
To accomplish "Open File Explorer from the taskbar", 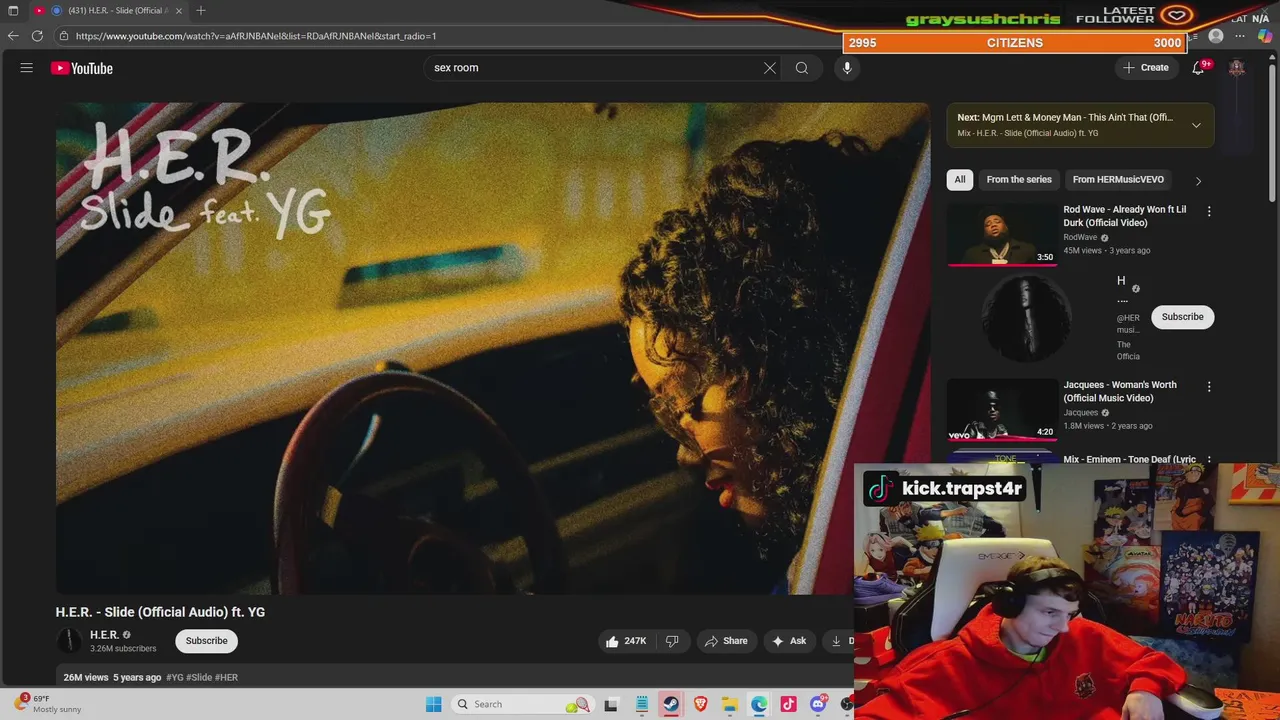I will tap(730, 704).
